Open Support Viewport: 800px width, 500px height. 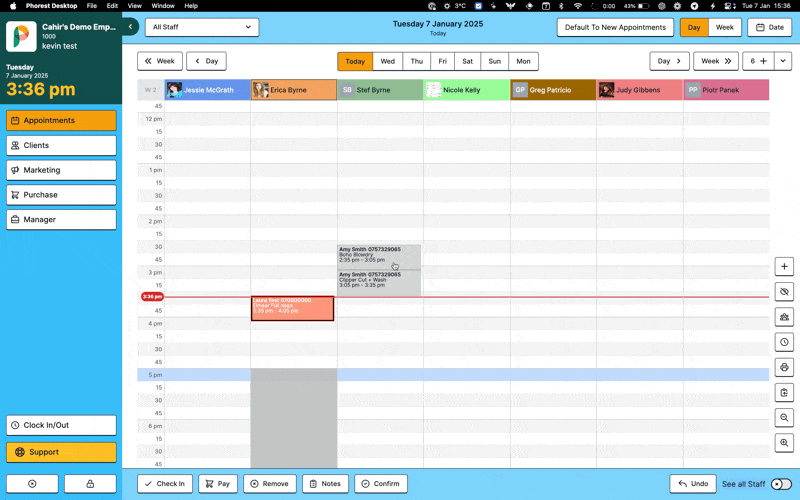(x=61, y=452)
